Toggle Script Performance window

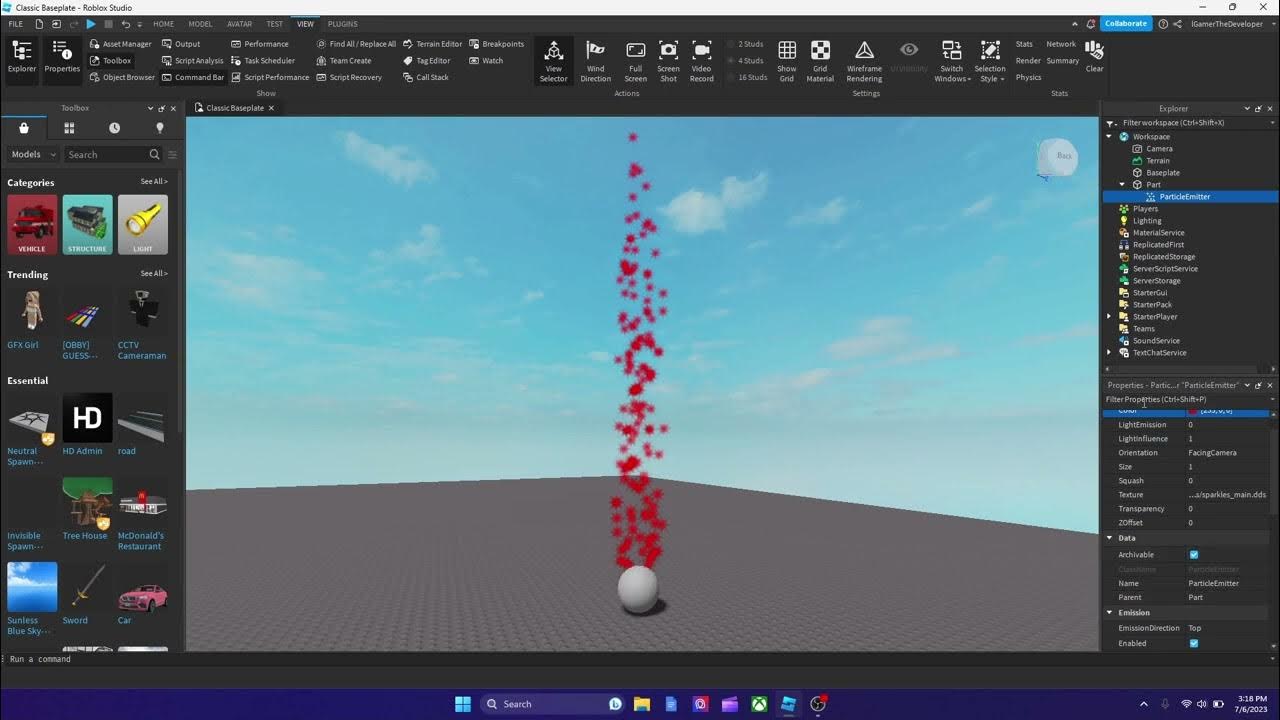(270, 77)
